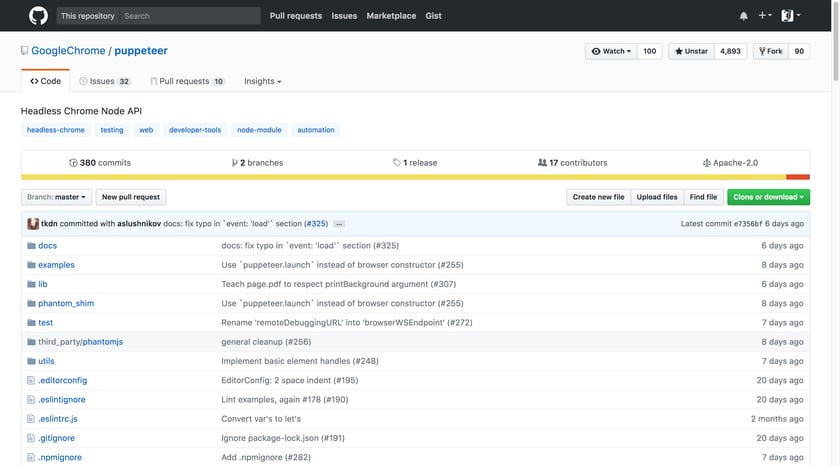This screenshot has width=840, height=466.
Task: Click the .eslintrc.js file icon
Action: pyautogui.click(x=31, y=419)
